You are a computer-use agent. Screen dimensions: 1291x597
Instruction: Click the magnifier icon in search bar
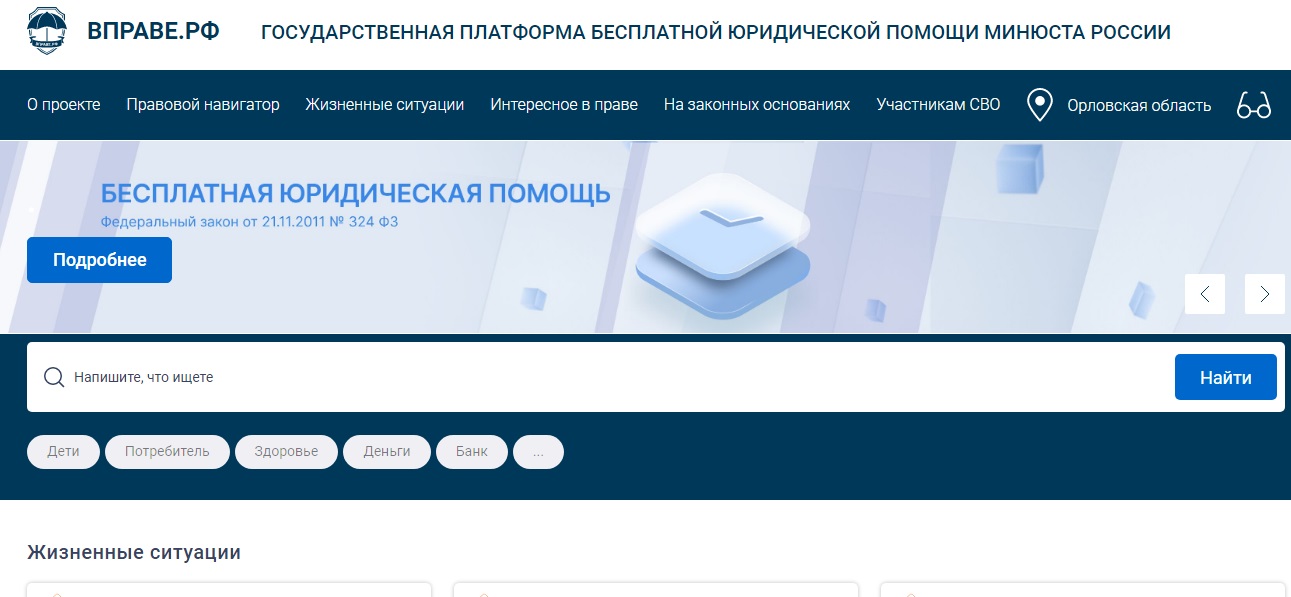pyautogui.click(x=54, y=378)
